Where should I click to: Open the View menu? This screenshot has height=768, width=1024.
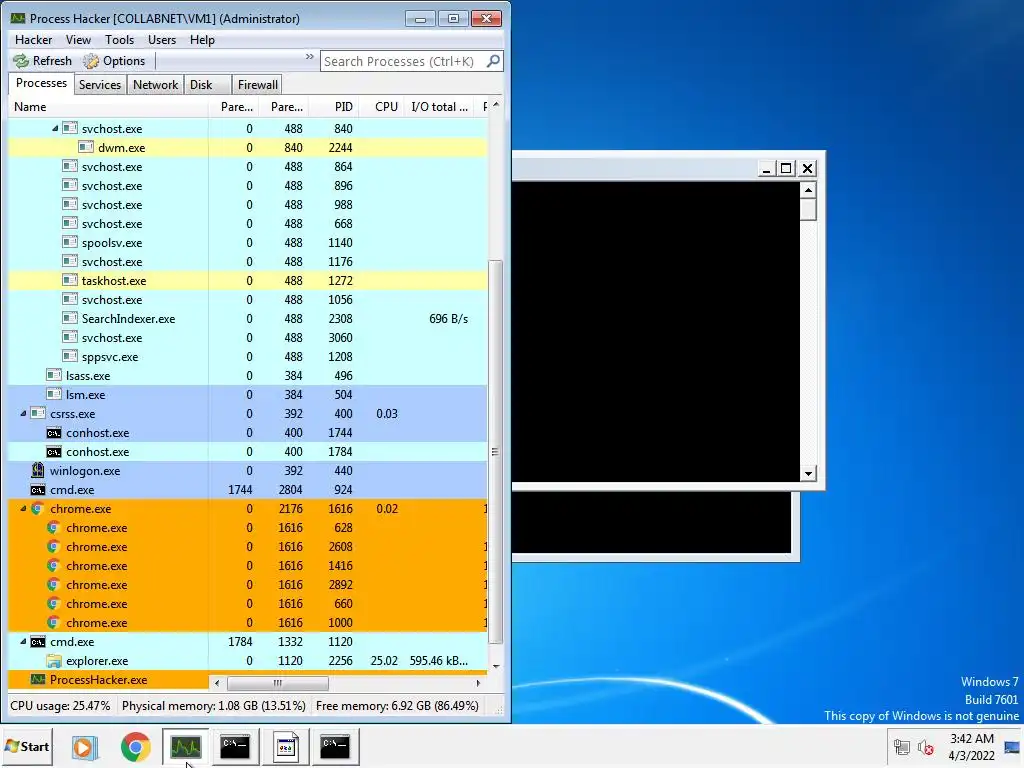[x=78, y=40]
